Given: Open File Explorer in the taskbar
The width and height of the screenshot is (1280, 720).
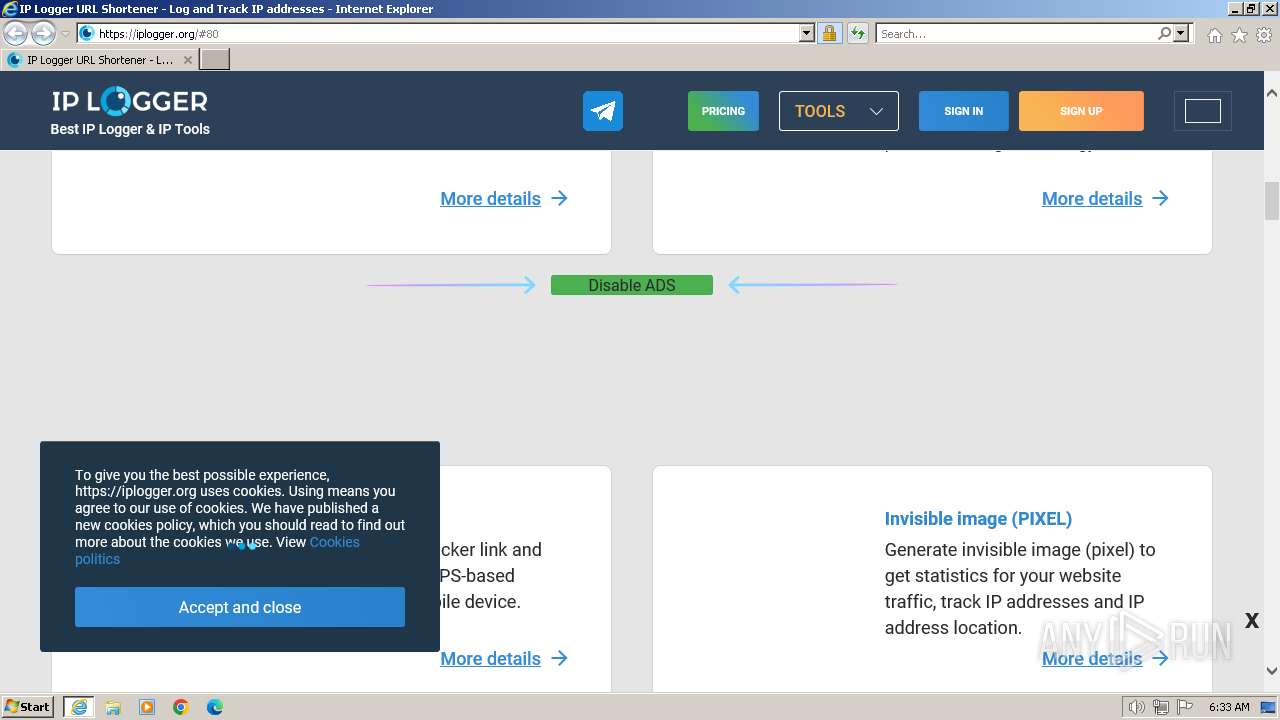Looking at the screenshot, I should 113,707.
